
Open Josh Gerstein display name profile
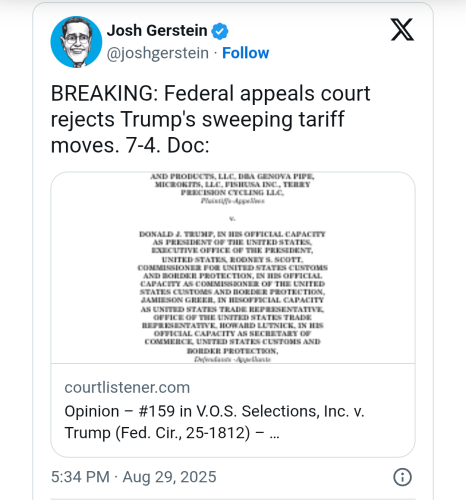157,31
